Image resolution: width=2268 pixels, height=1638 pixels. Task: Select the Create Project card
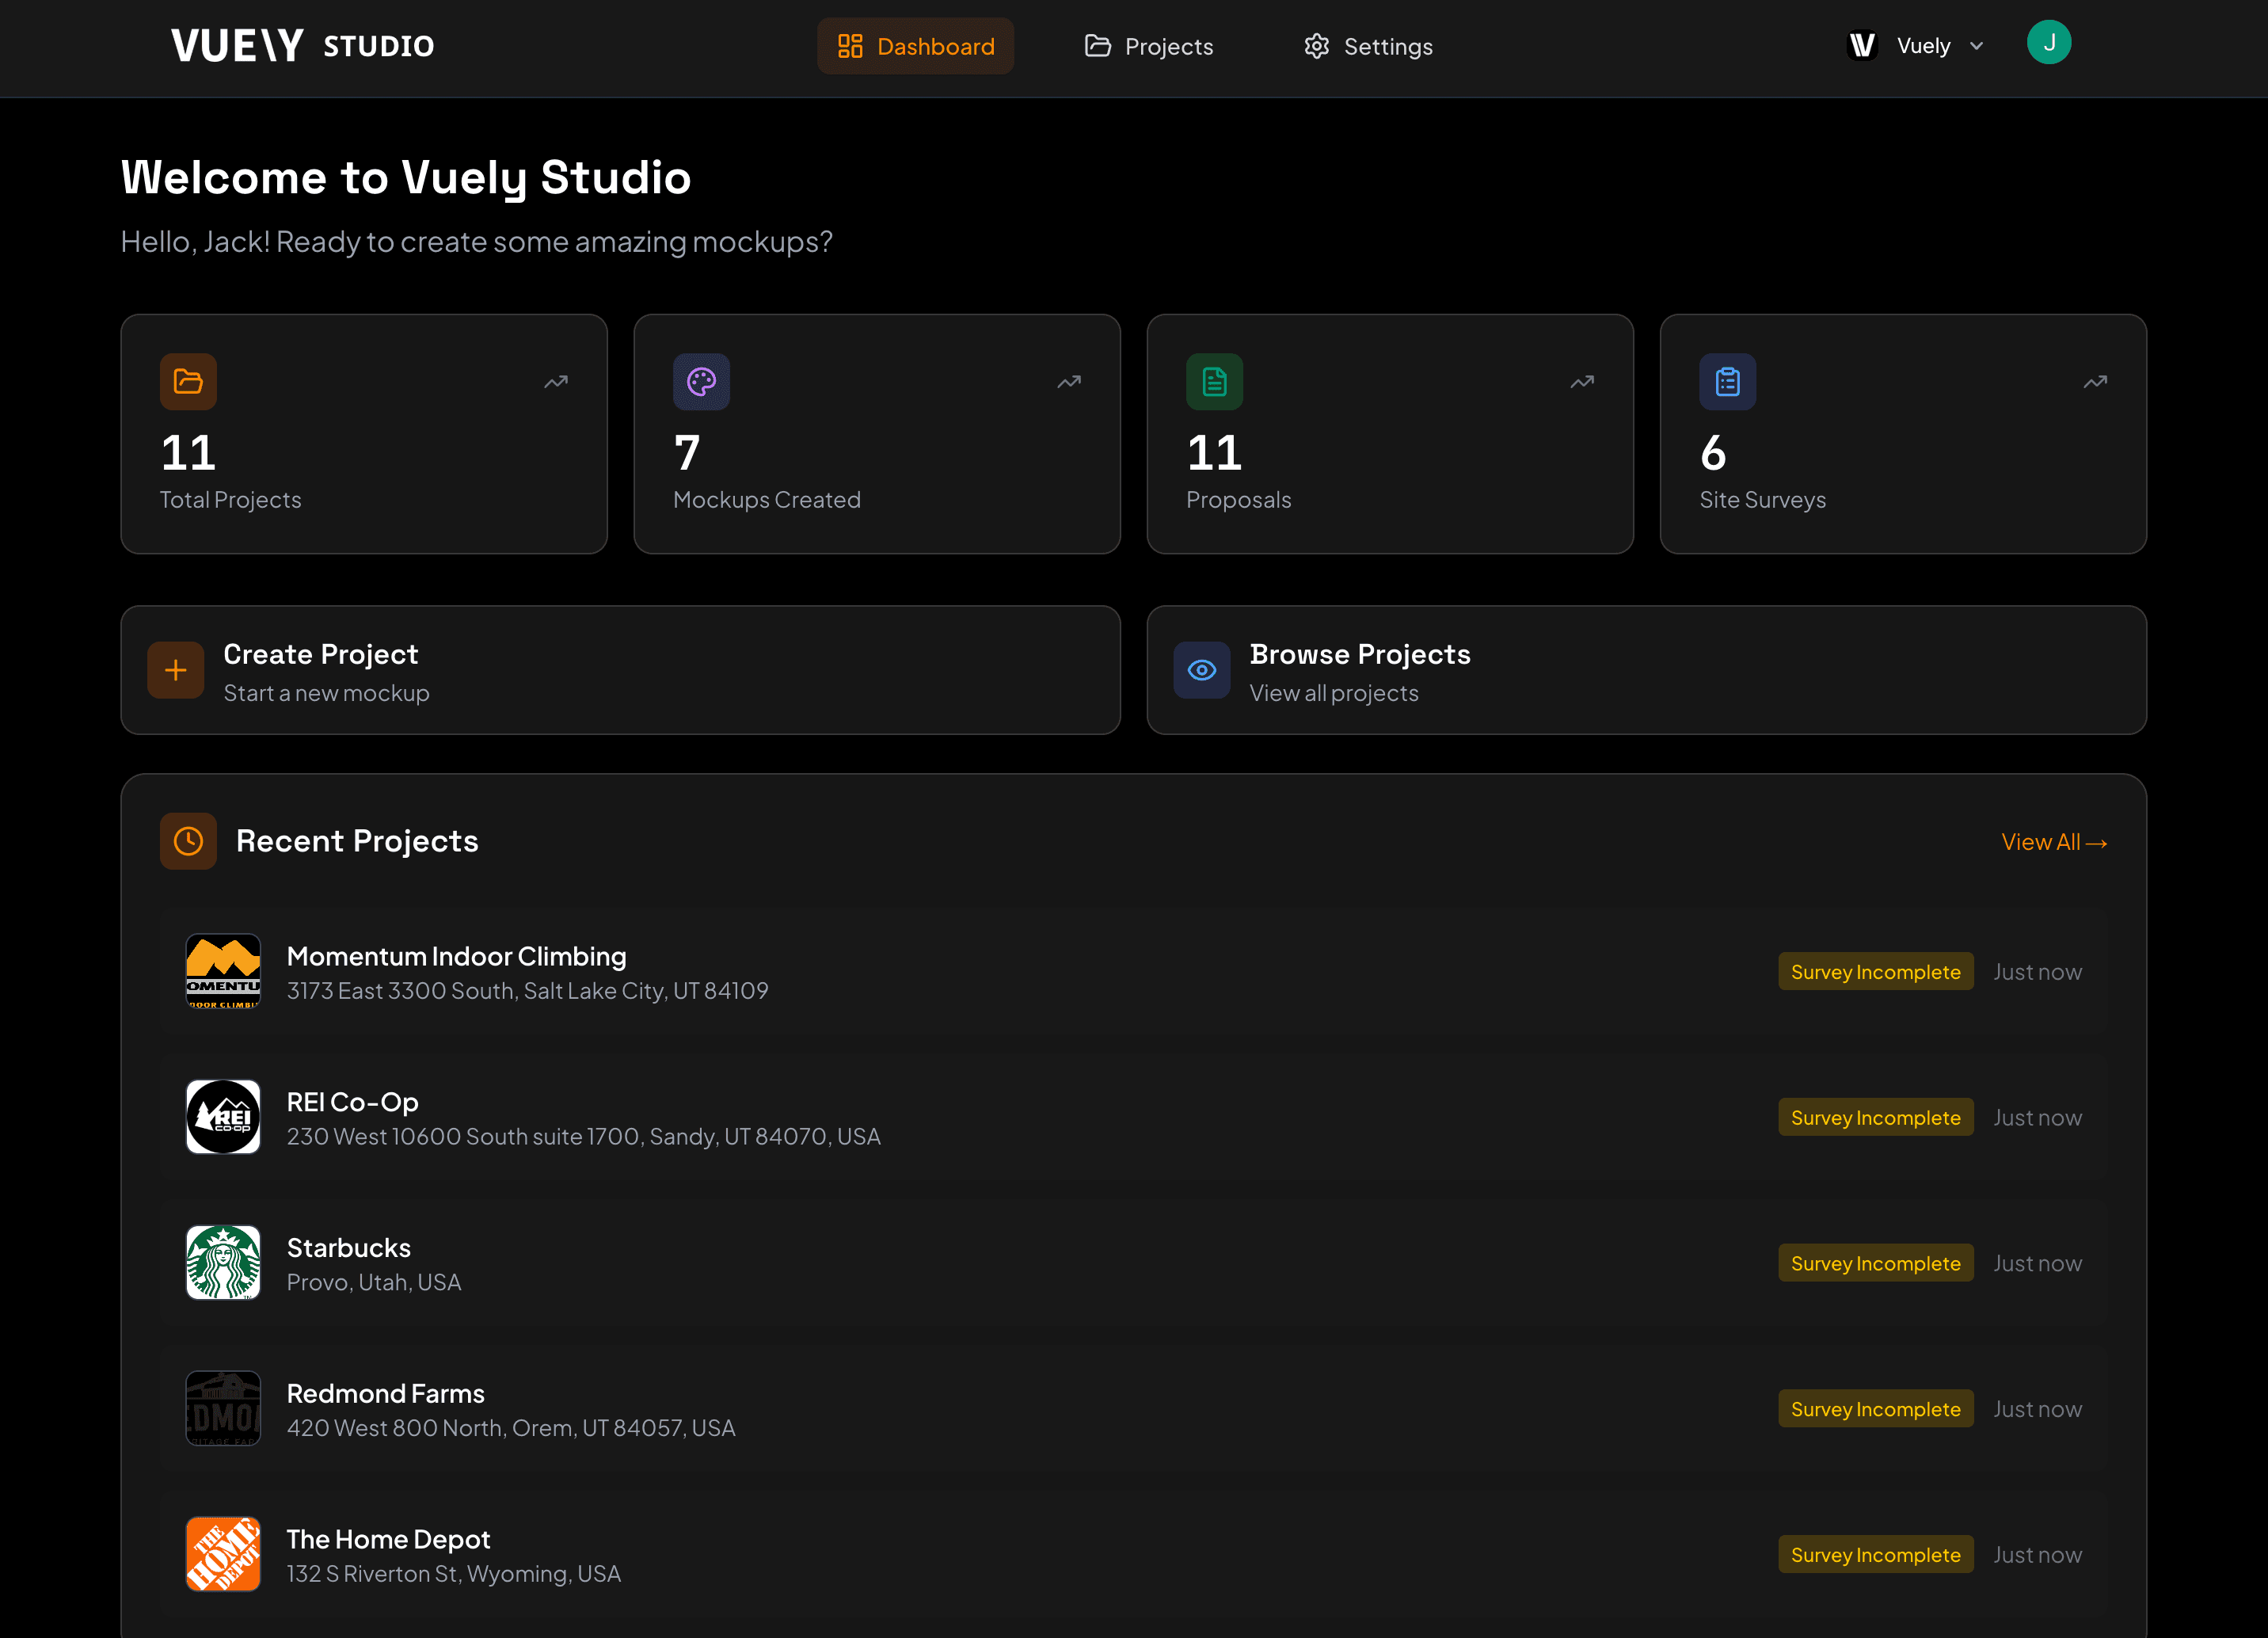click(620, 670)
